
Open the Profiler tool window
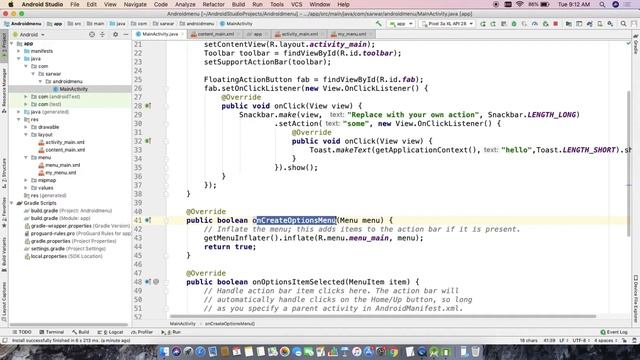(142, 332)
